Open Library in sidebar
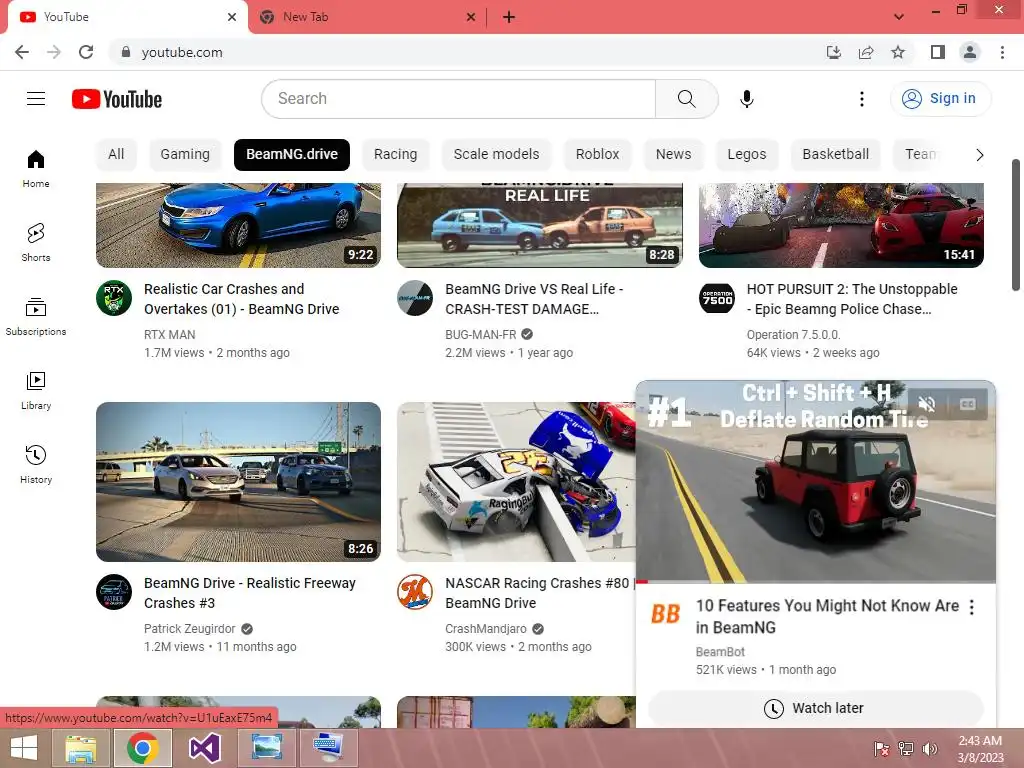This screenshot has width=1024, height=768. pos(36,390)
